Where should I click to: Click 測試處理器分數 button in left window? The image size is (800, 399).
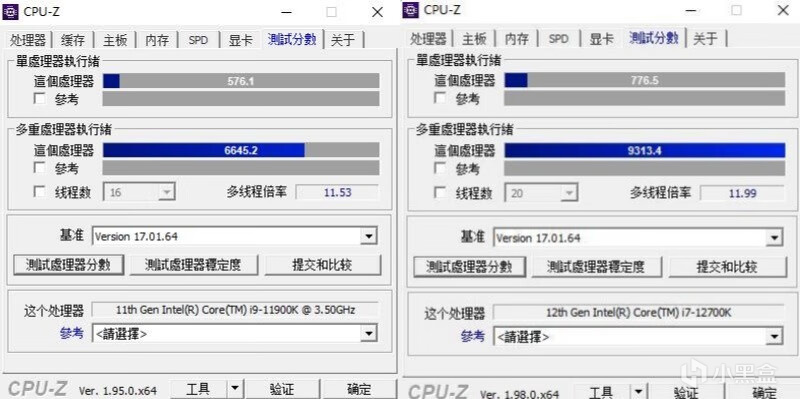68,265
